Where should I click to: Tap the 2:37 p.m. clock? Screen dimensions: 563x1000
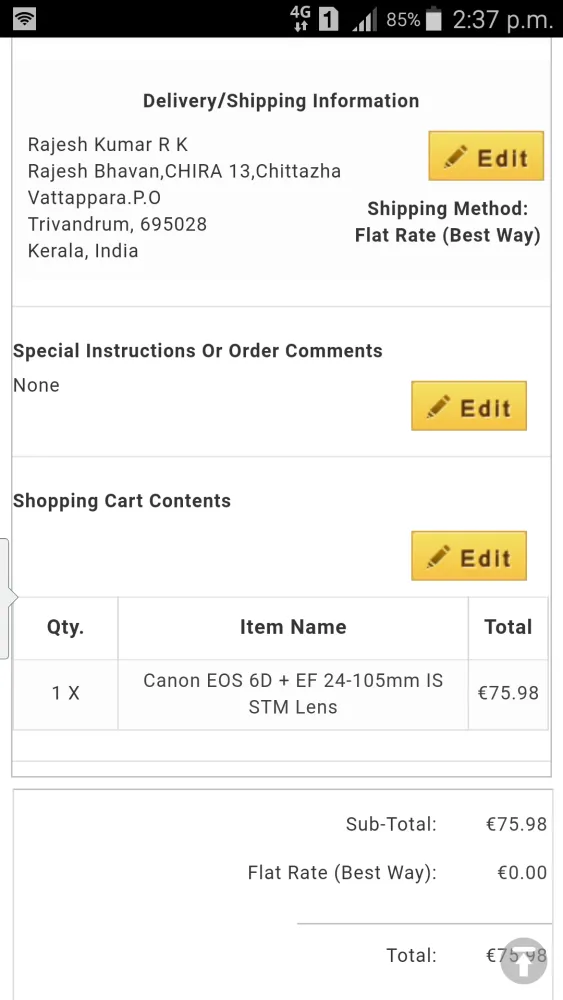[x=502, y=20]
